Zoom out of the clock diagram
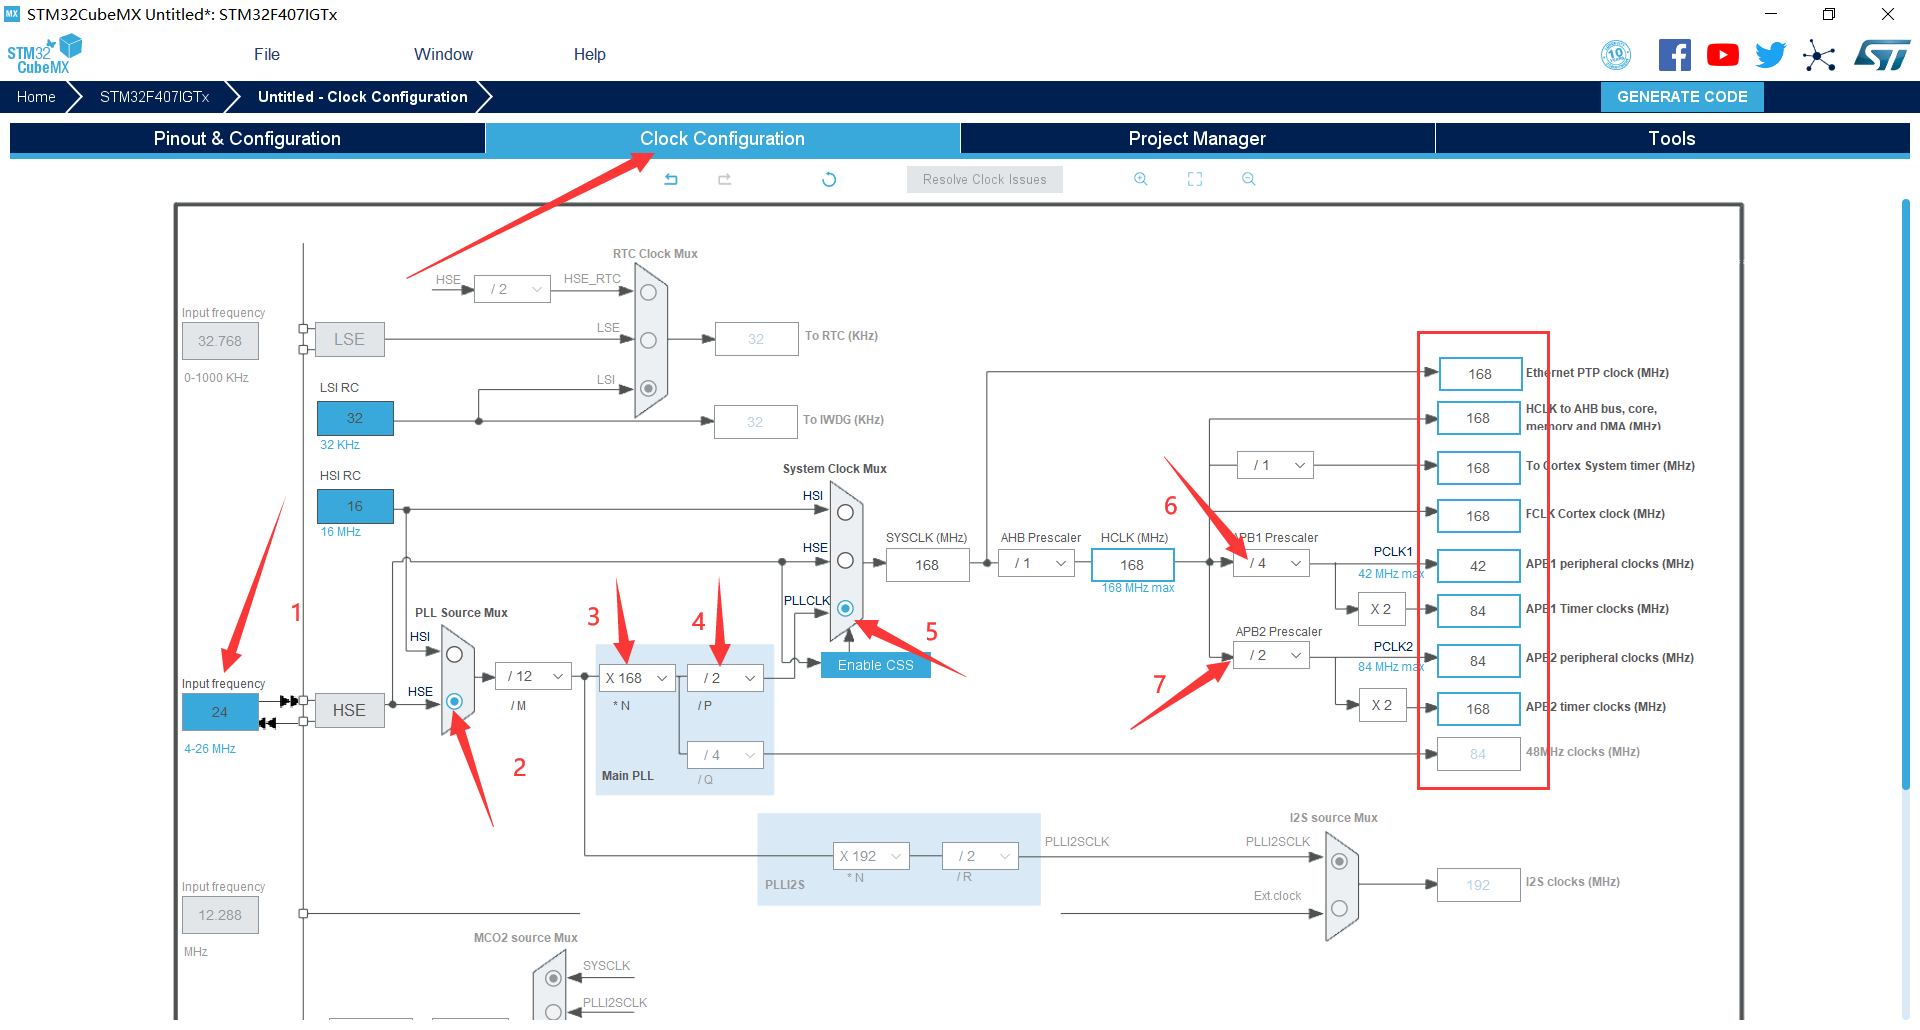The image size is (1920, 1030). point(1248,179)
